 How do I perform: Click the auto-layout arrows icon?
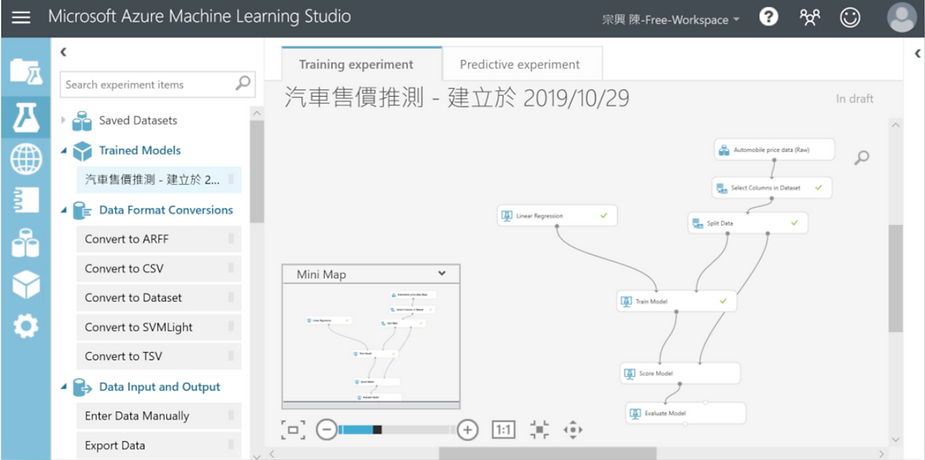click(x=539, y=429)
